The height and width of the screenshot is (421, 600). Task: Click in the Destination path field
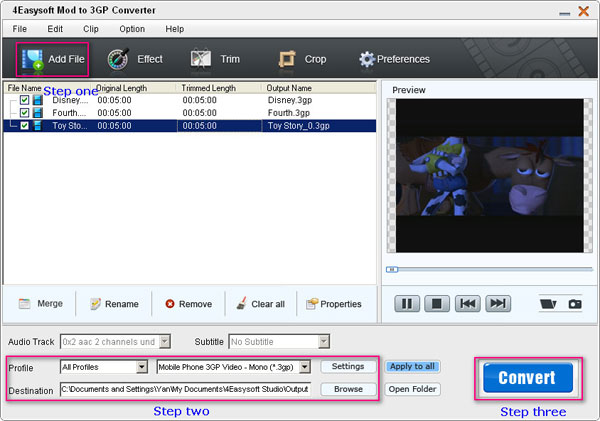click(185, 389)
